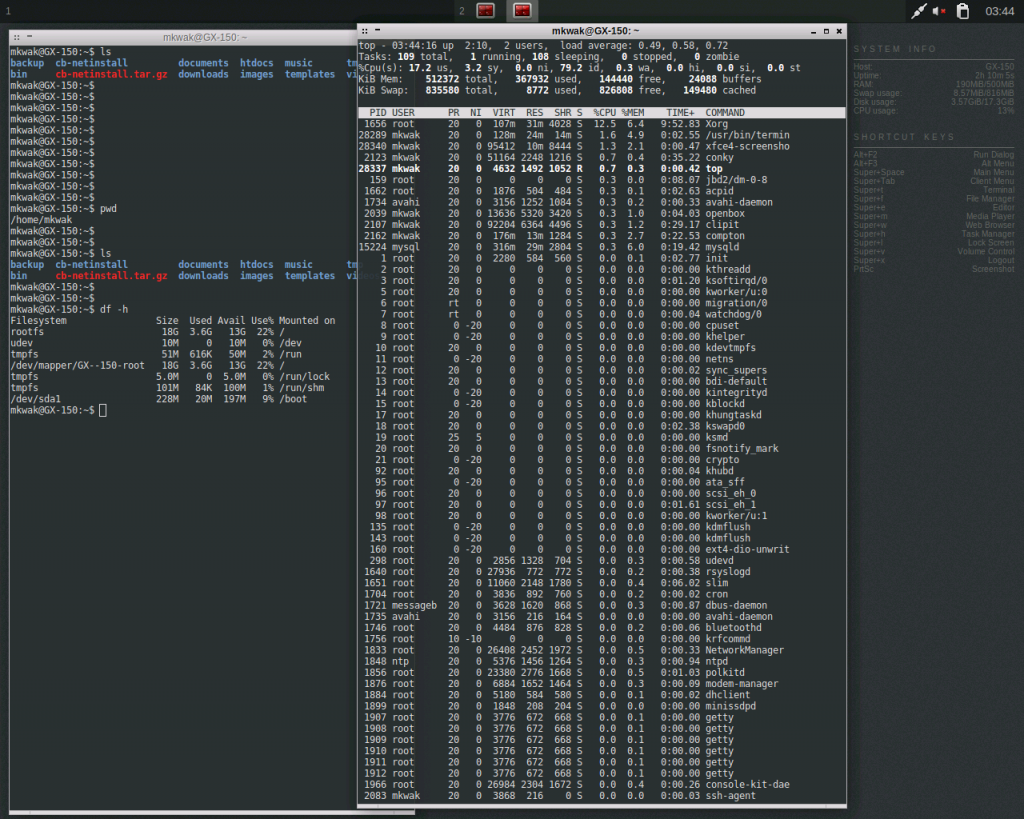
Task: Click the "Lock Screen" shortcut entry
Action: click(x=991, y=243)
